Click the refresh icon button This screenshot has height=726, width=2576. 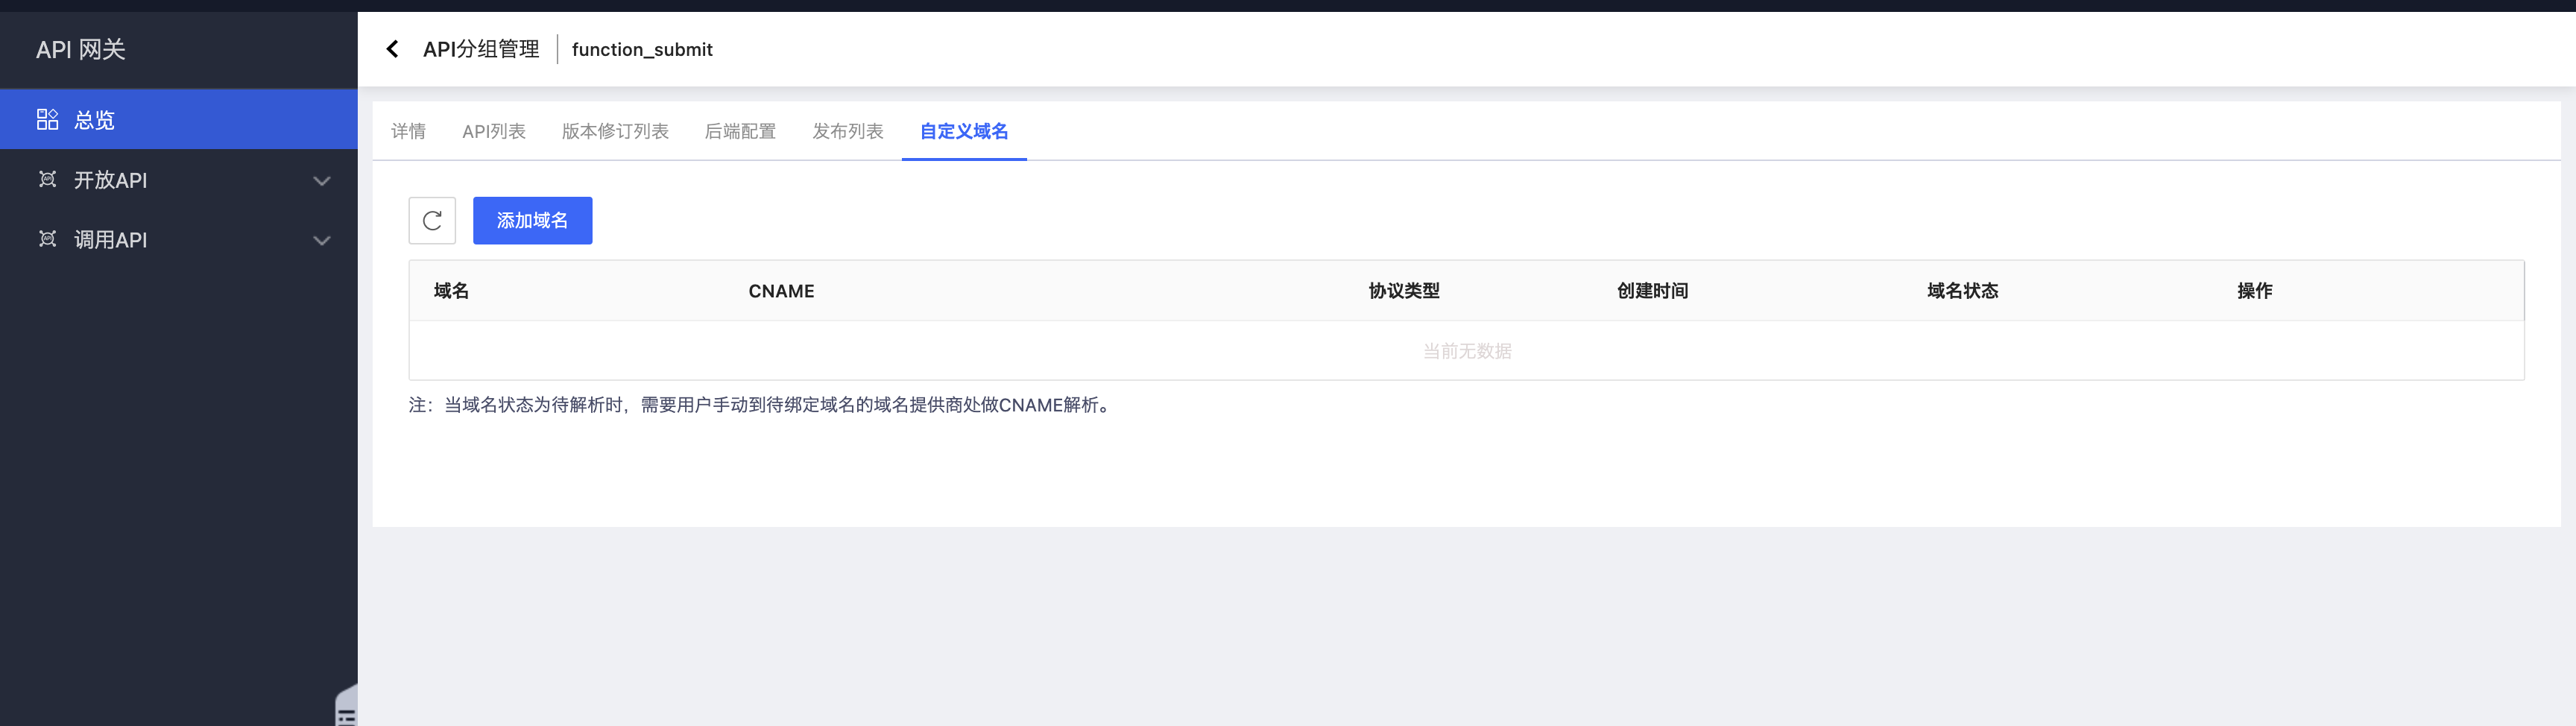coord(432,221)
